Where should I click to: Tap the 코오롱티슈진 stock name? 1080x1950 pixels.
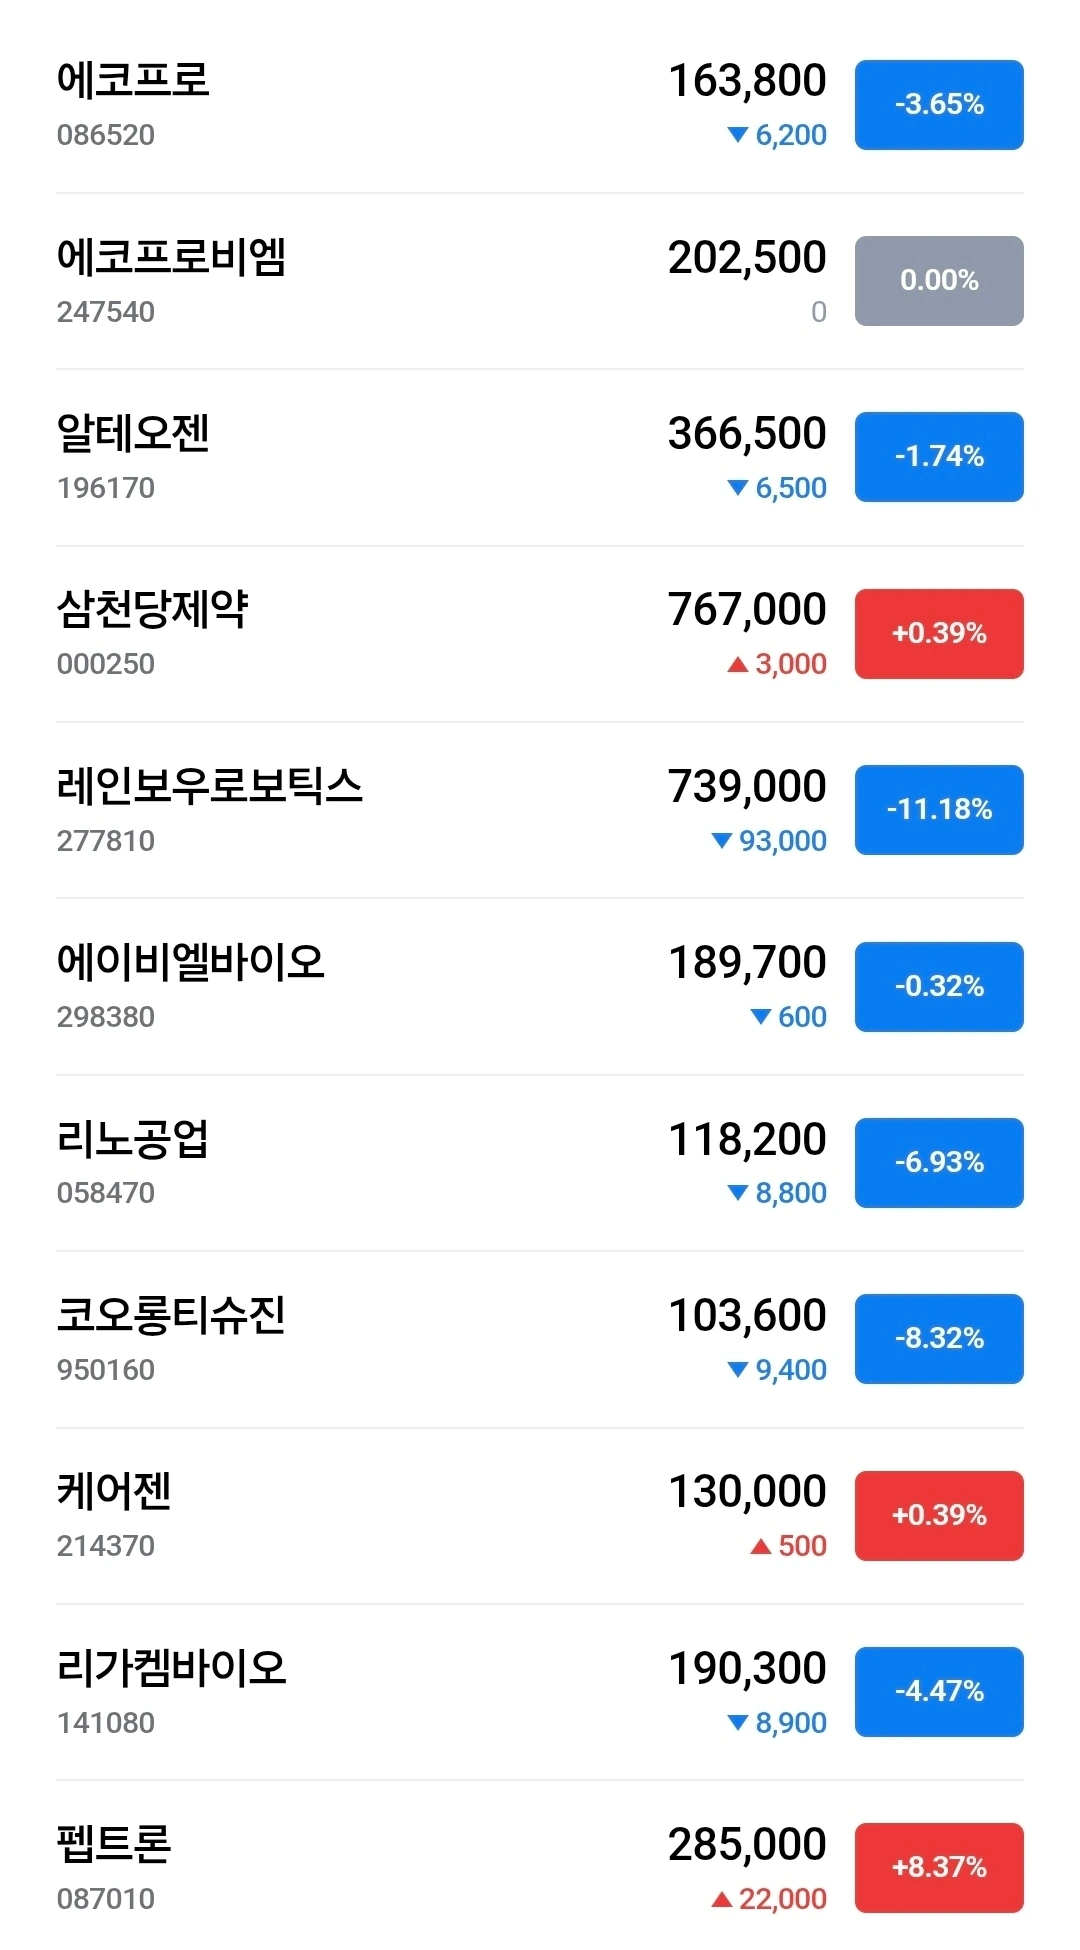[171, 1315]
